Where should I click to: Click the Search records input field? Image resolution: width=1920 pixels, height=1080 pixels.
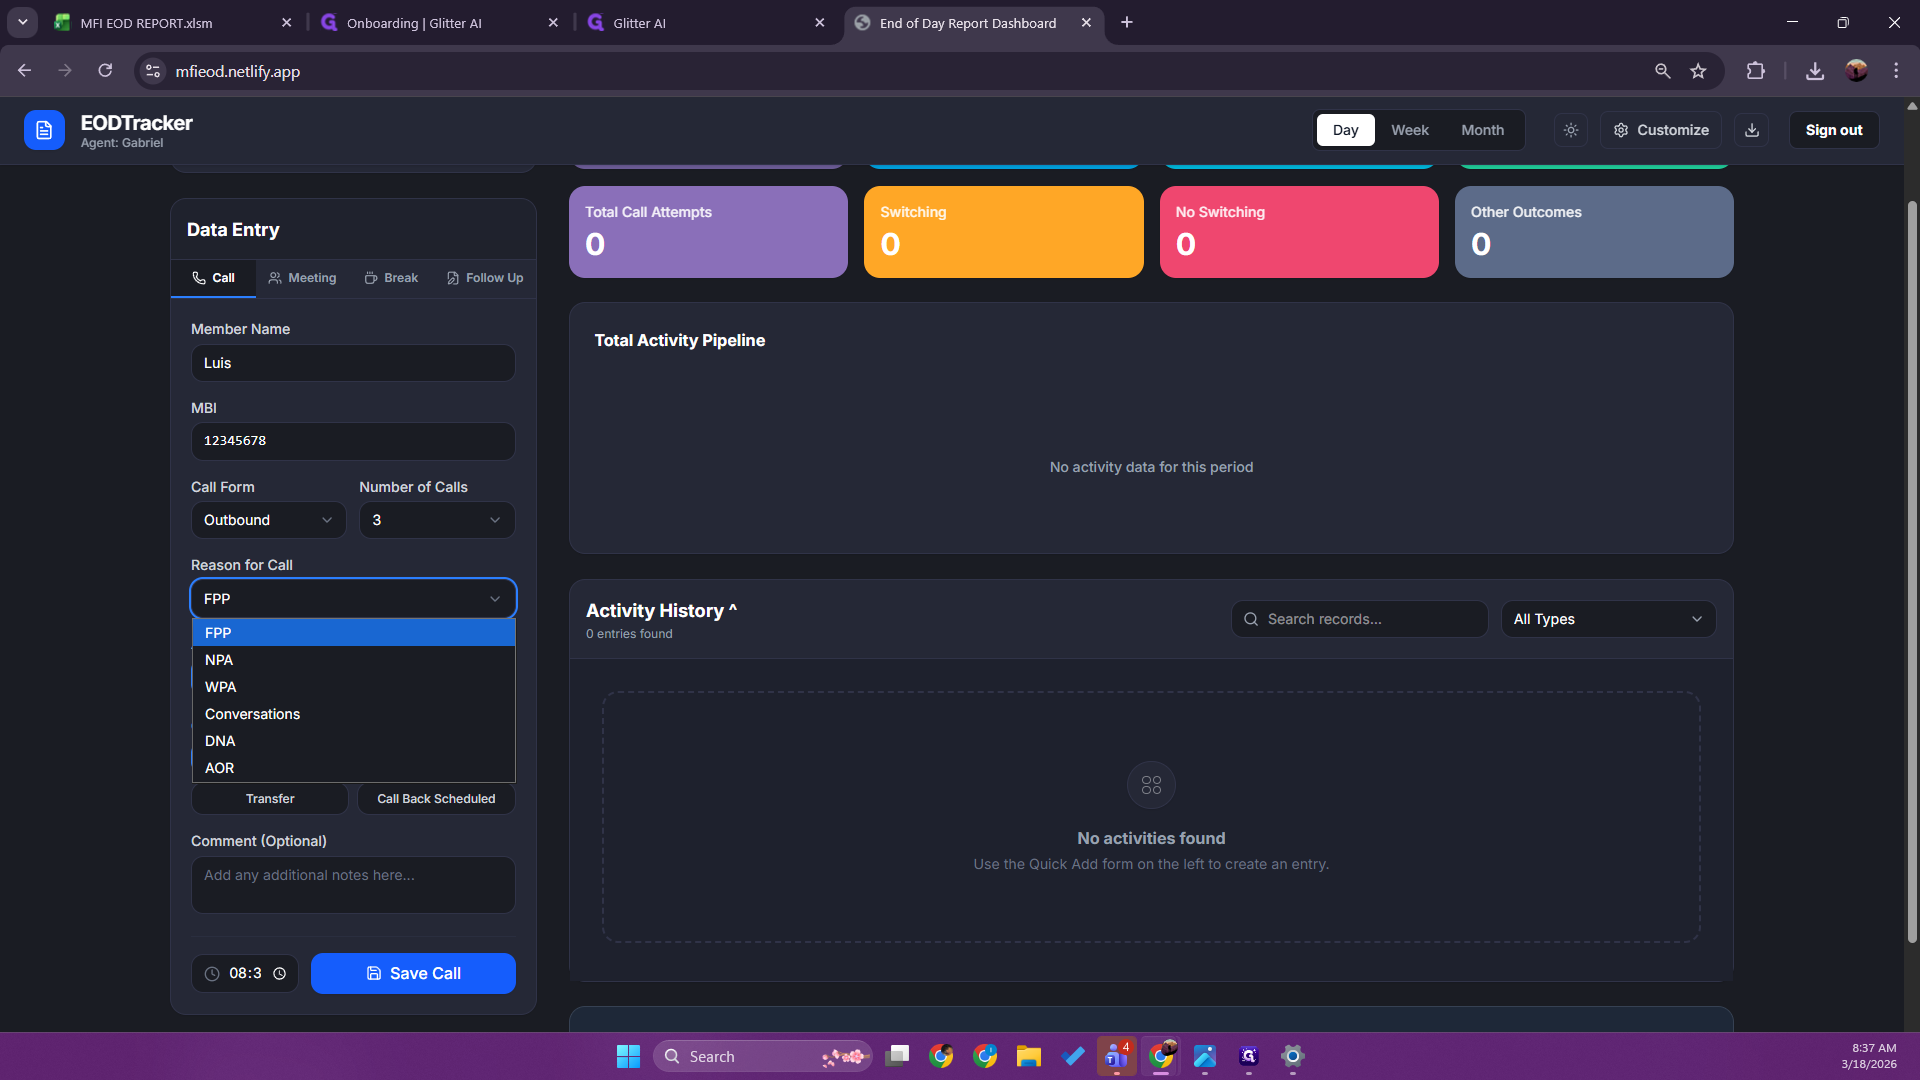pos(1360,619)
